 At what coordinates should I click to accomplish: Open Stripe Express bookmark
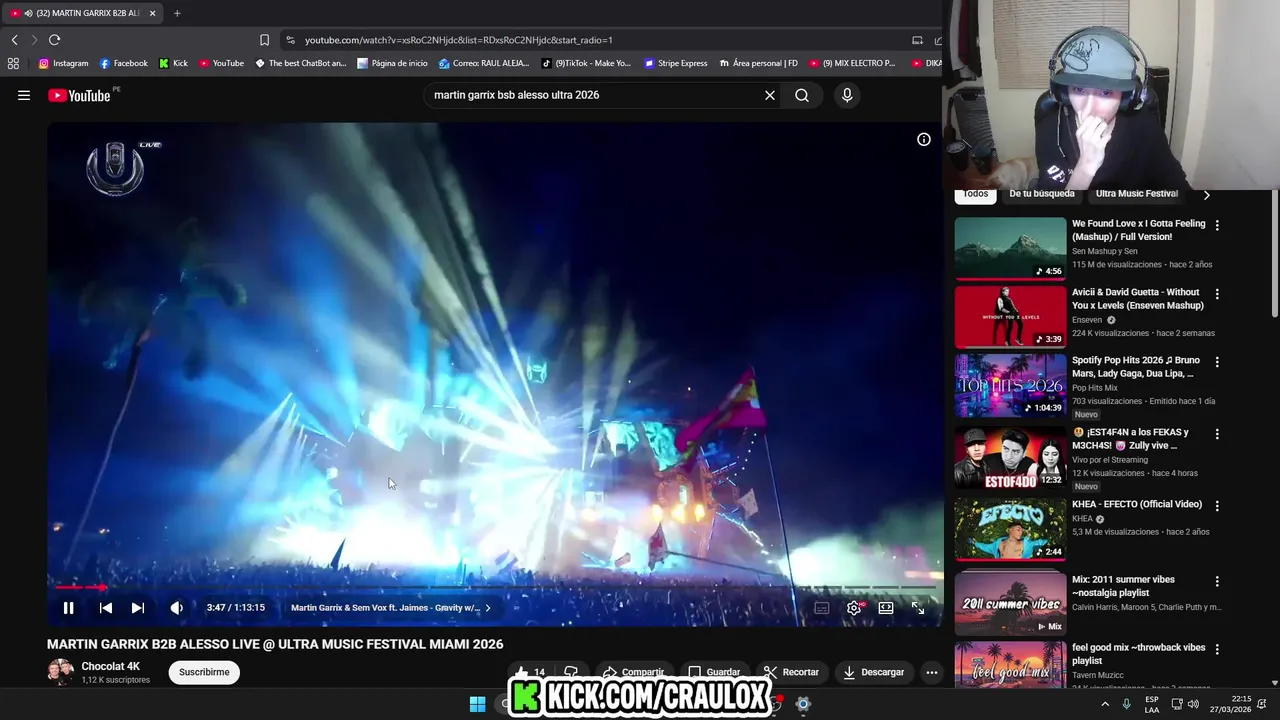676,63
